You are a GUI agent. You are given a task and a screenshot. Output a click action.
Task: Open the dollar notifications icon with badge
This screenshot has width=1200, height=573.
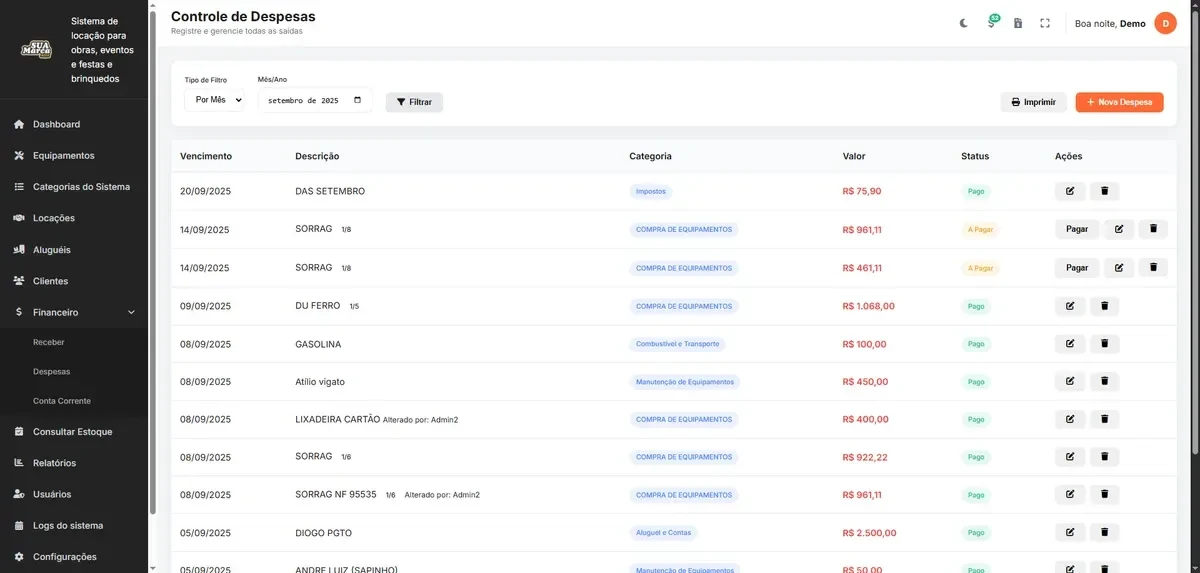(992, 22)
